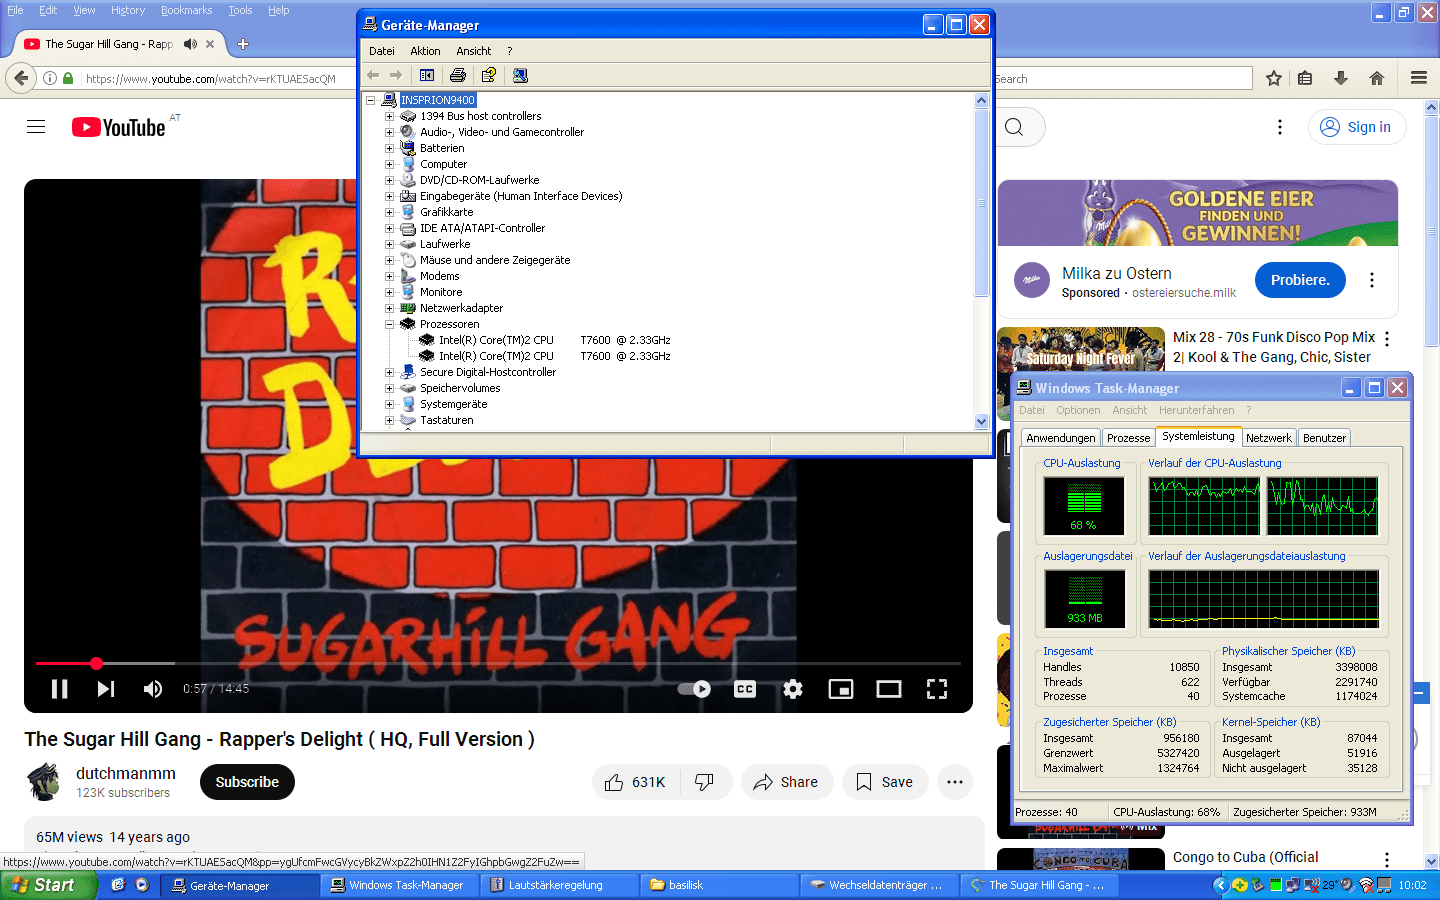Switch to Prozesse tab in Task-Manager

pyautogui.click(x=1128, y=438)
